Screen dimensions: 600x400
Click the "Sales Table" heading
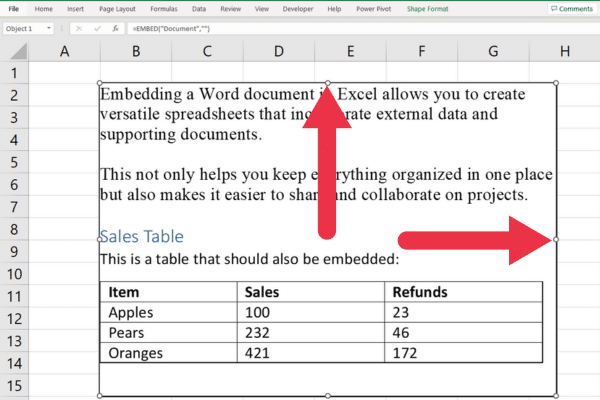click(x=142, y=236)
